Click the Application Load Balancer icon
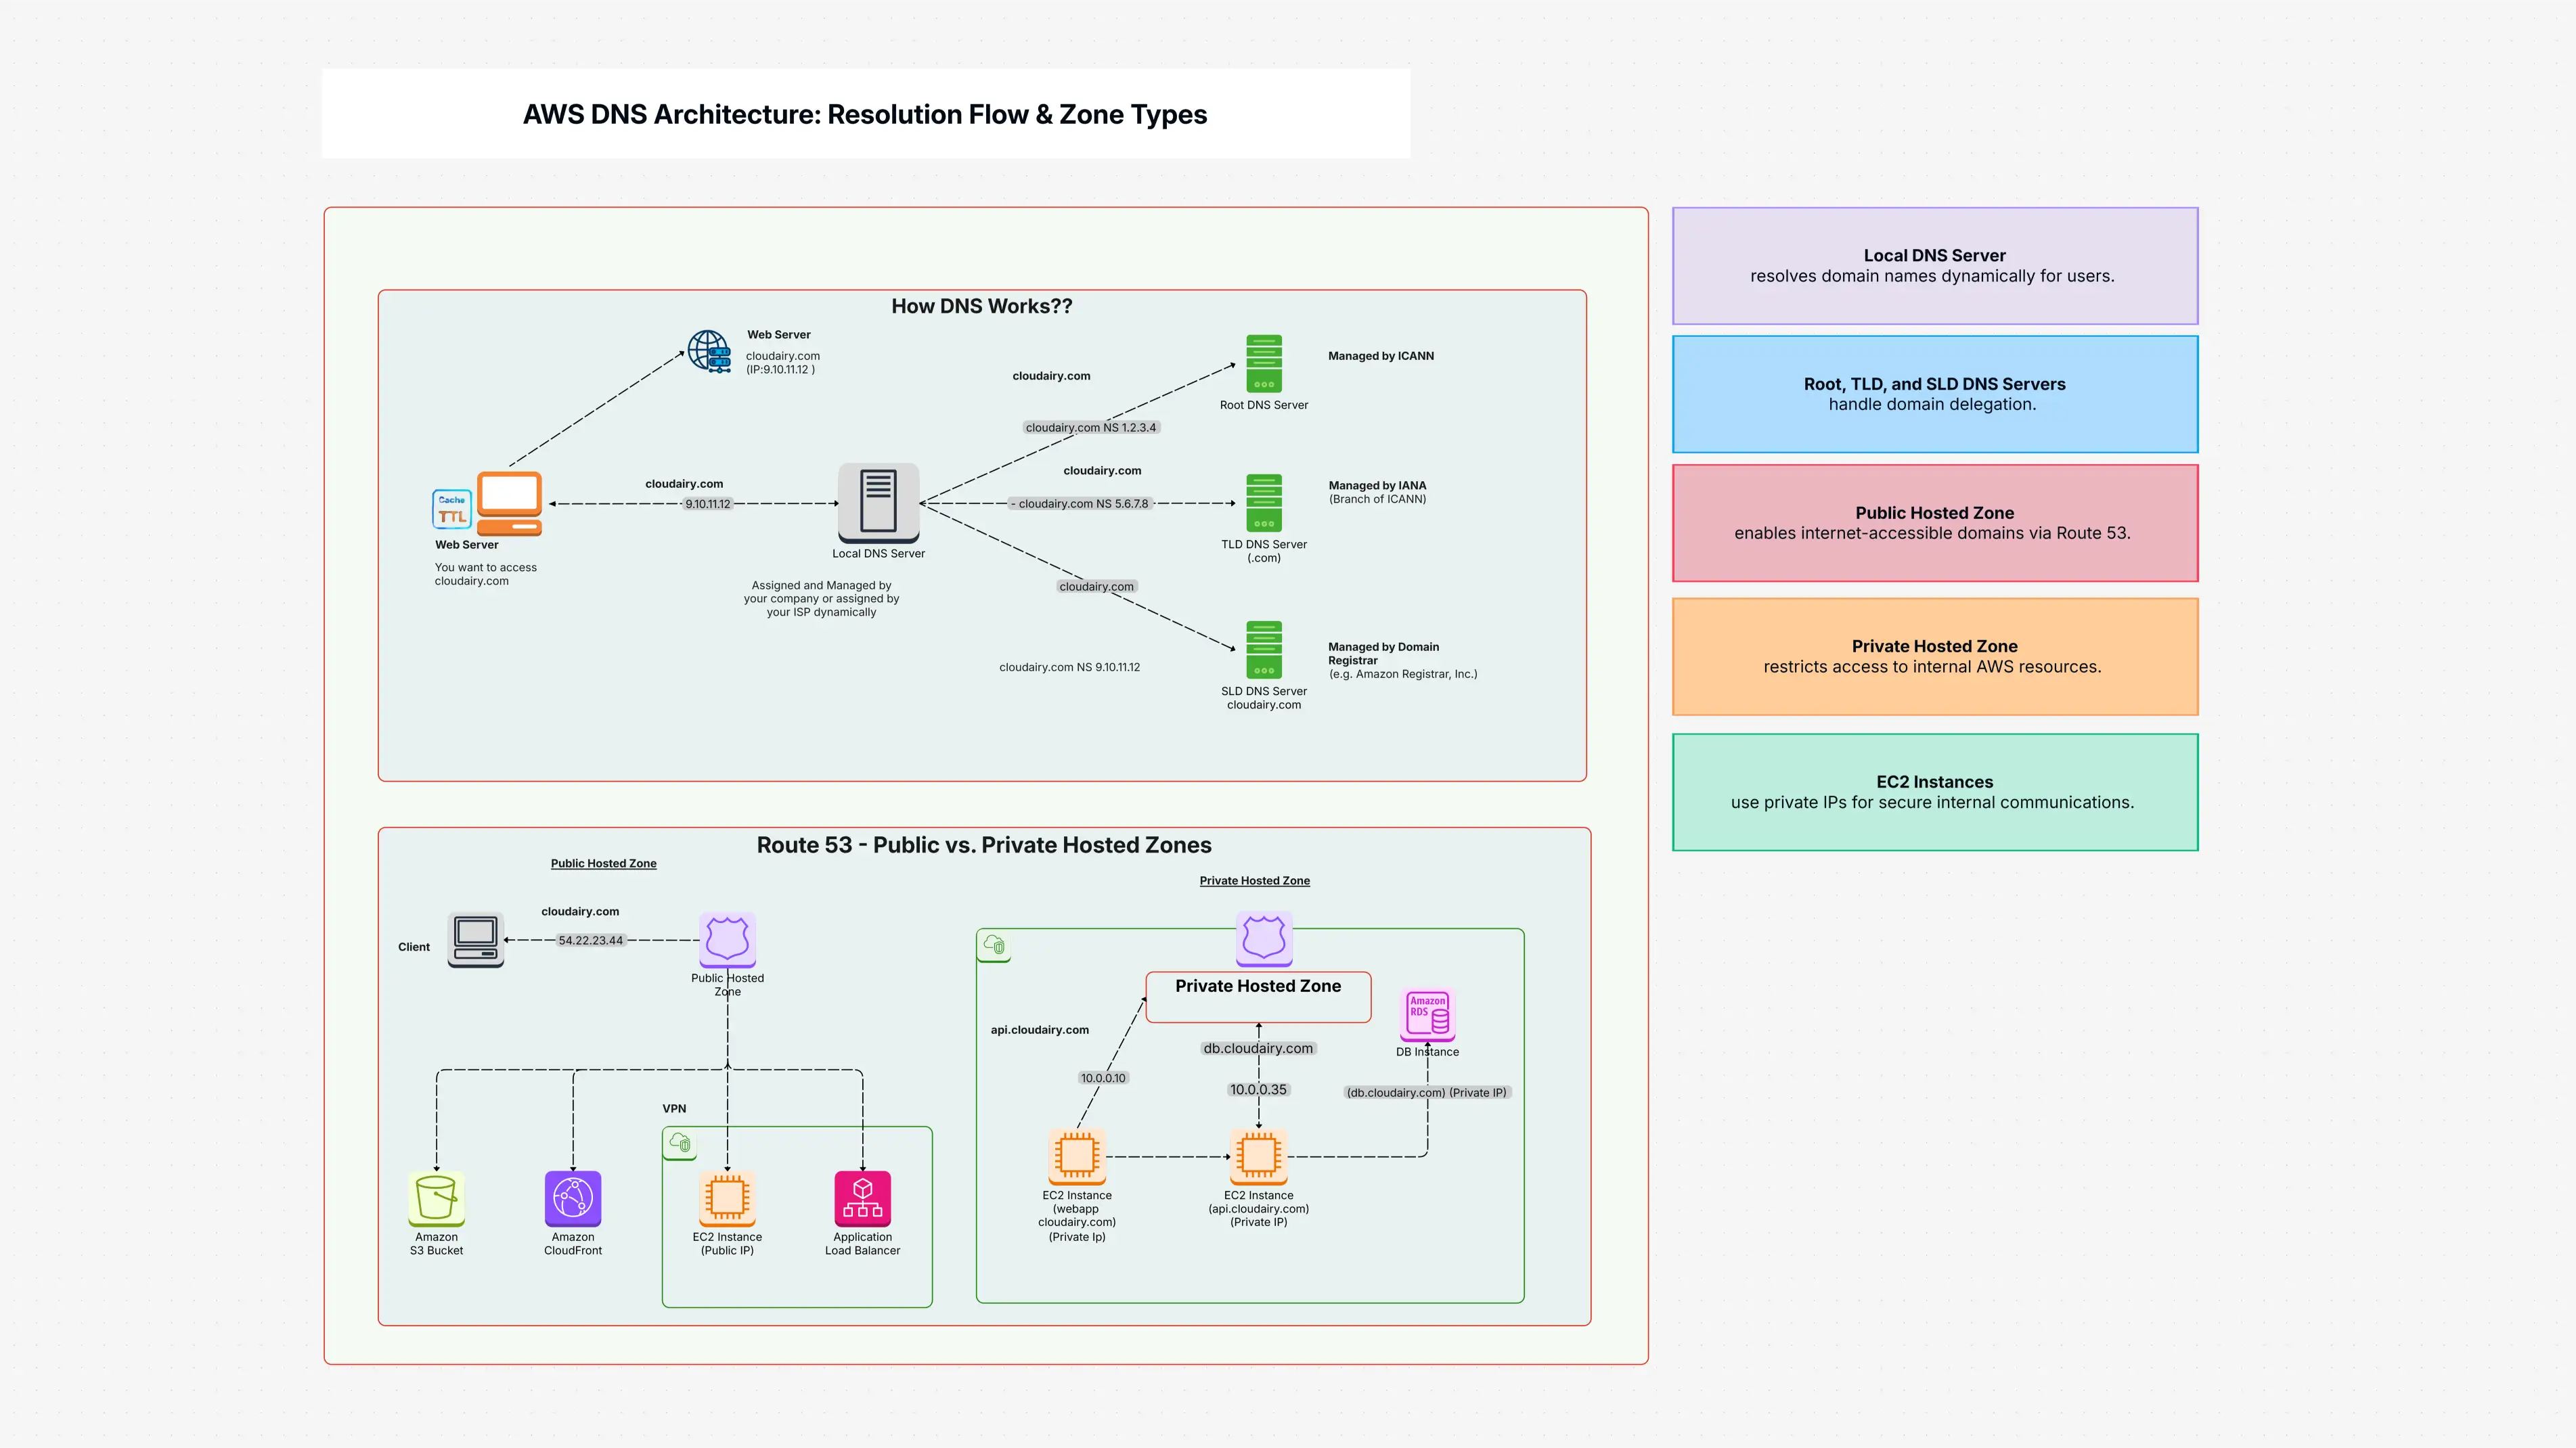The width and height of the screenshot is (2576, 1448). (862, 1198)
